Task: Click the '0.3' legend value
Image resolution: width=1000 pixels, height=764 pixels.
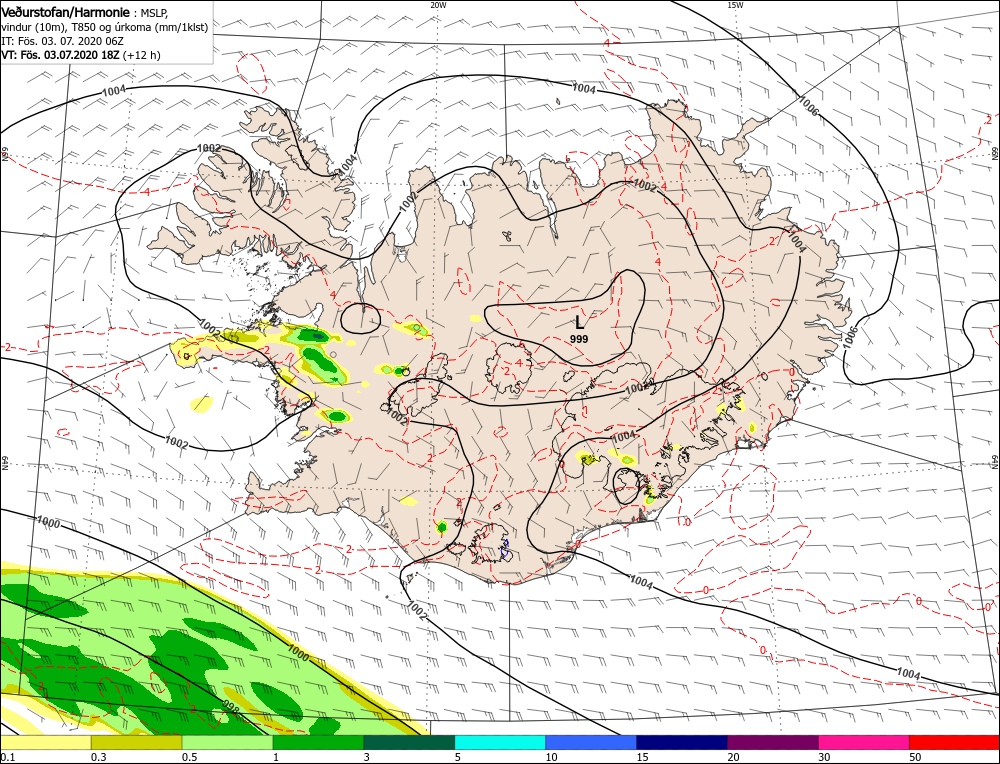Action: click(x=98, y=757)
